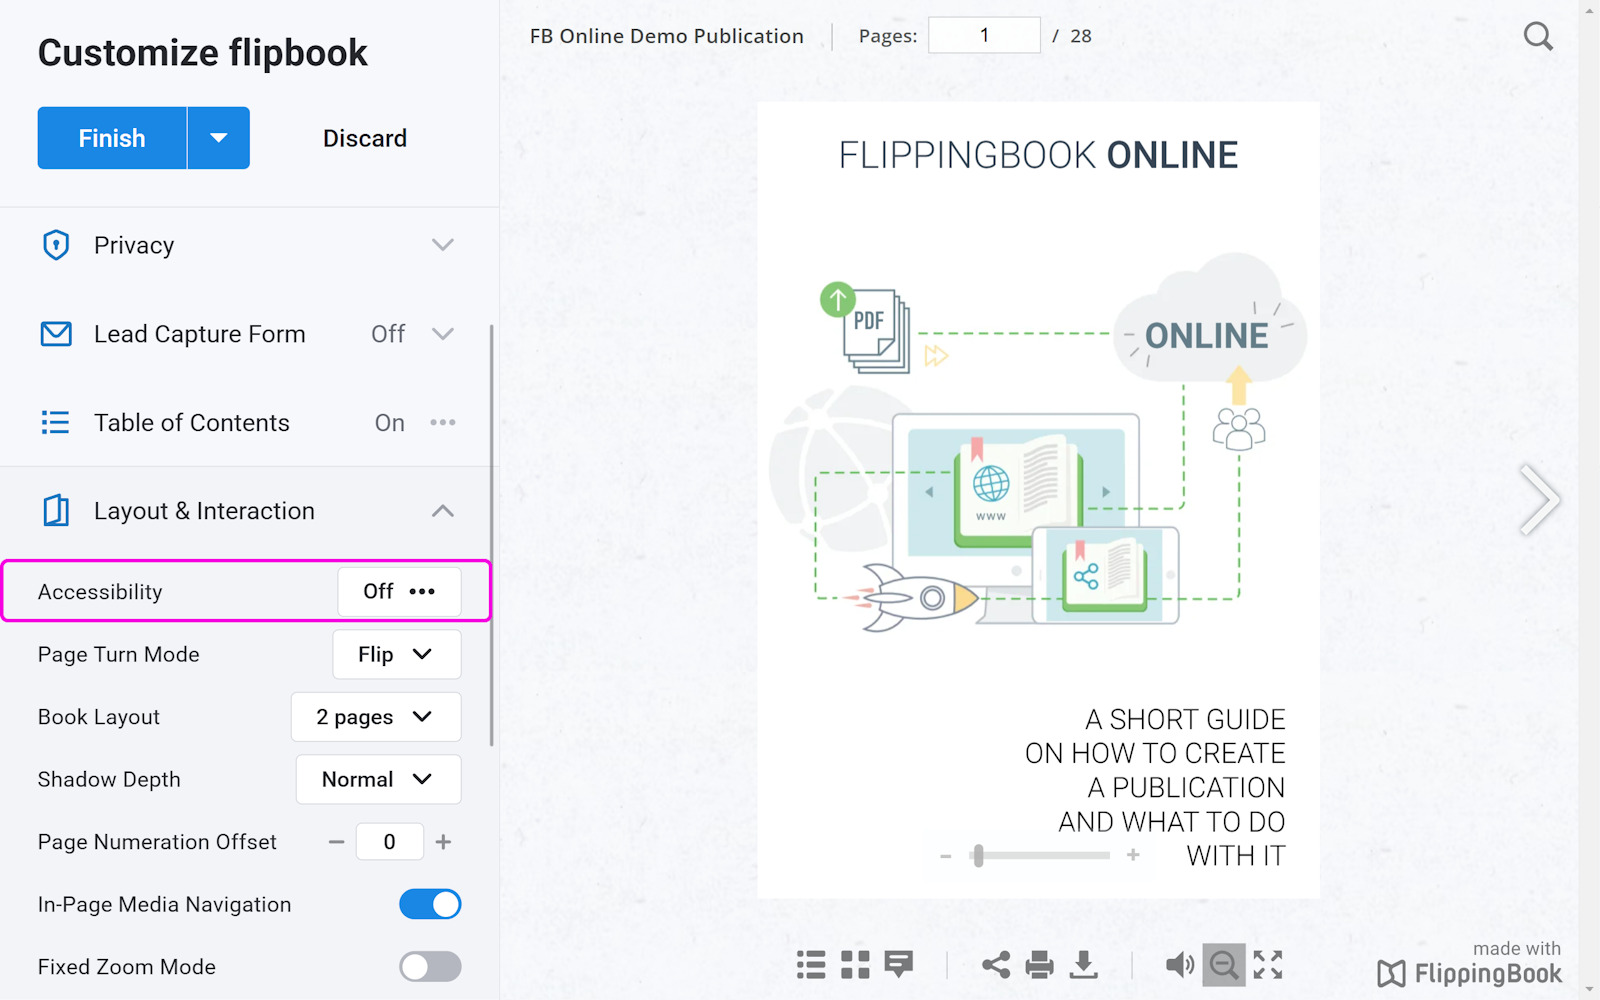The height and width of the screenshot is (1000, 1600).
Task: Click the page number input field
Action: point(984,36)
